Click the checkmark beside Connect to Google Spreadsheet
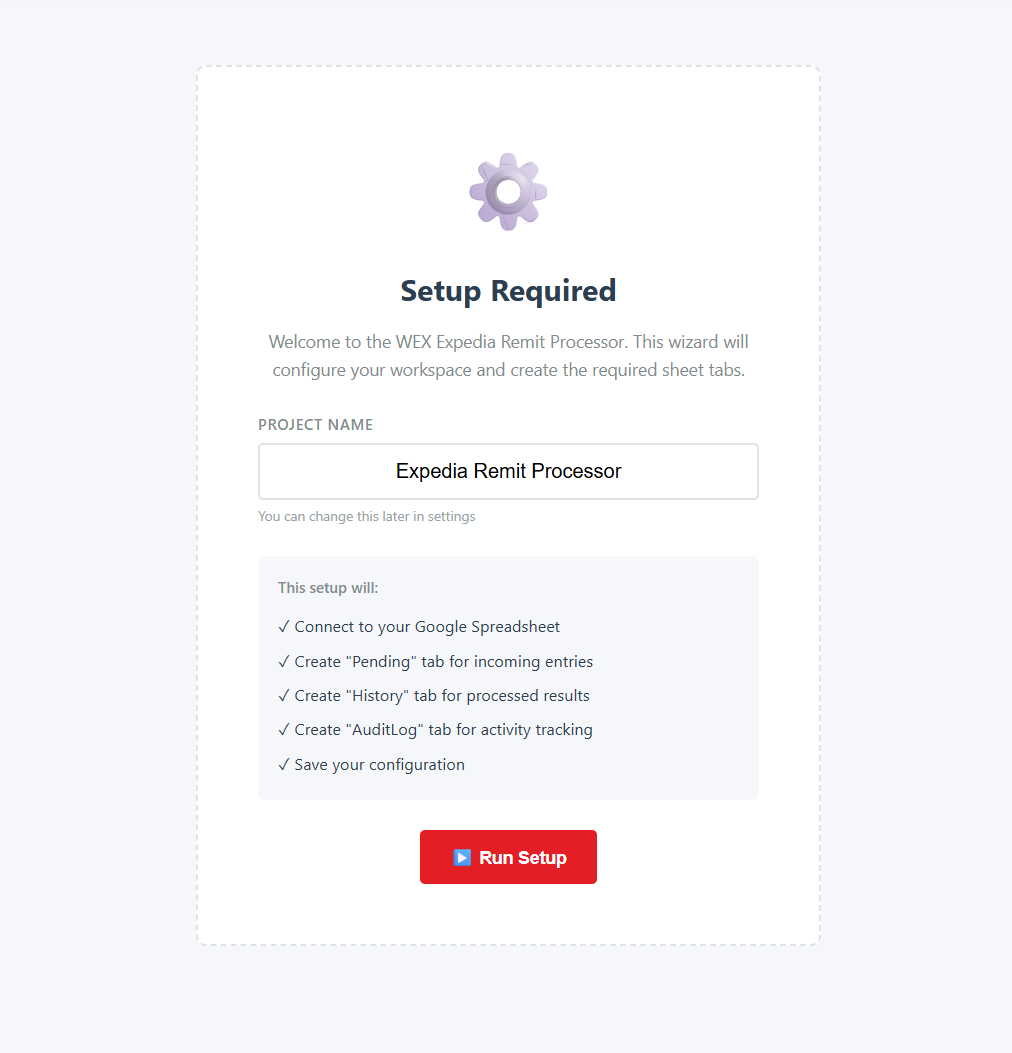Viewport: 1012px width, 1053px height. coord(283,626)
